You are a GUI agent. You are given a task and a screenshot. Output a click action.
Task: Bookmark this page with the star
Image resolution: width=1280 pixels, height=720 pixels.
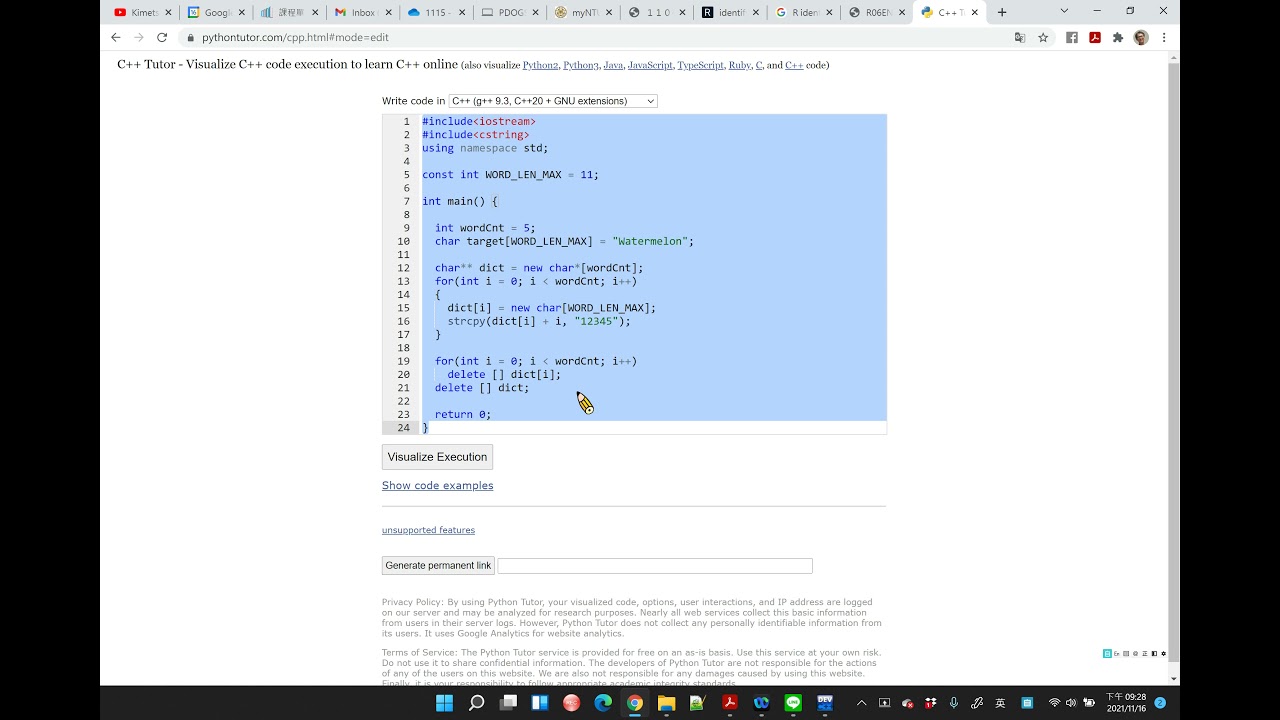click(x=1043, y=37)
